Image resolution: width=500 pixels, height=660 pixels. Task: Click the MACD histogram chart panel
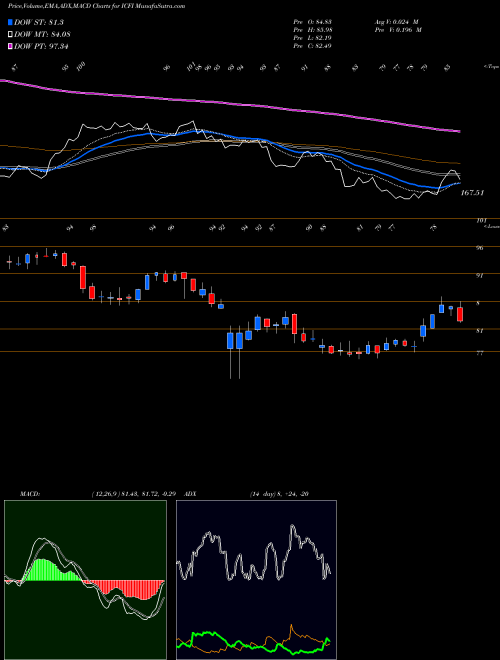(85, 580)
